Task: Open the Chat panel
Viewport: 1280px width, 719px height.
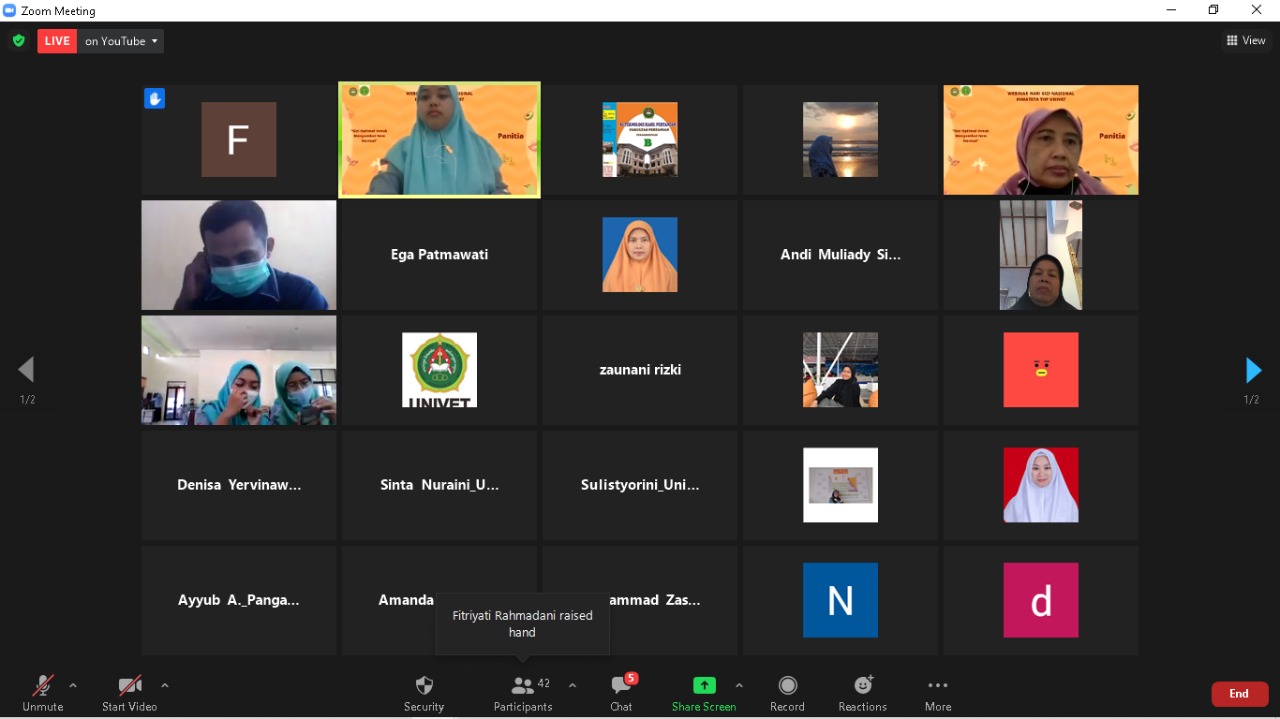Action: point(621,693)
